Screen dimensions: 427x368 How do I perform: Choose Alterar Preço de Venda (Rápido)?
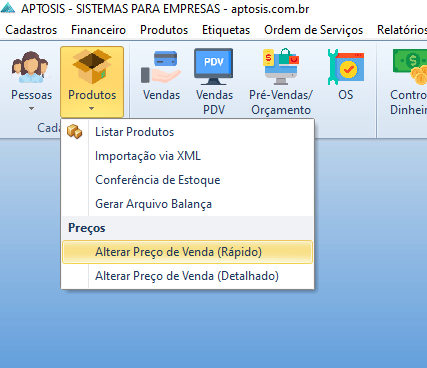187,252
